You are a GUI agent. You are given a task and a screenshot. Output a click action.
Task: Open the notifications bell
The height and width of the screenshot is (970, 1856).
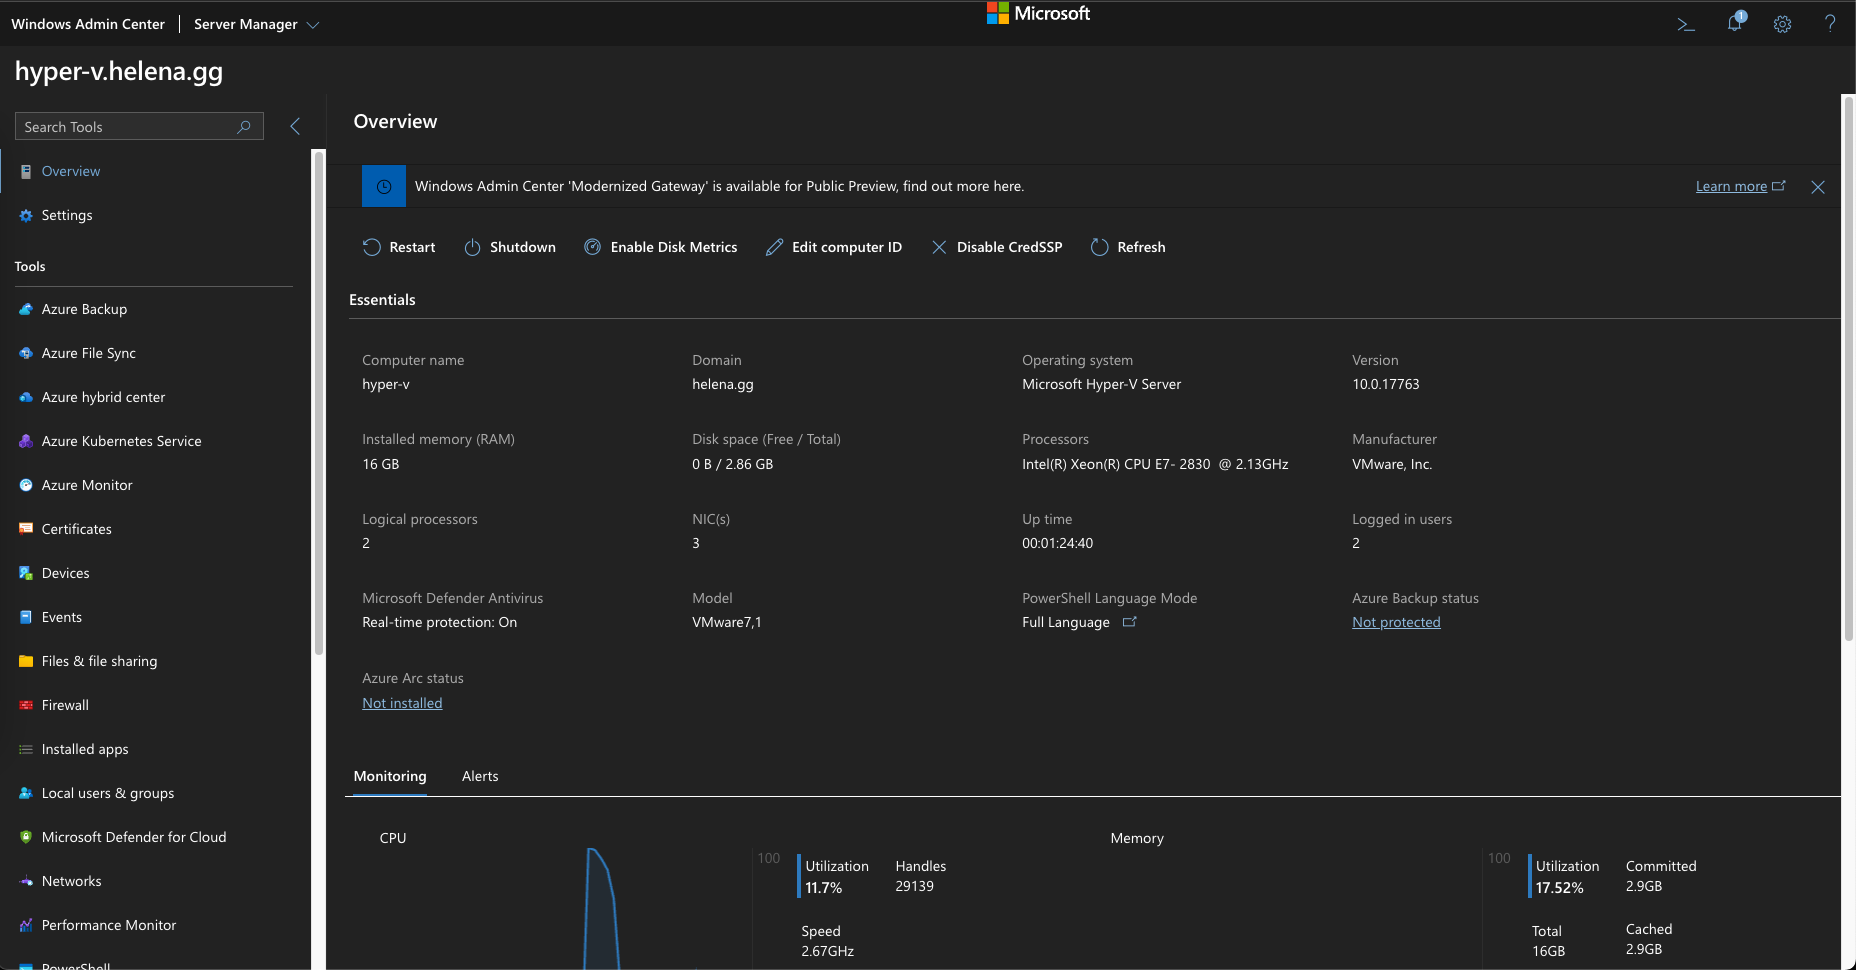1734,23
